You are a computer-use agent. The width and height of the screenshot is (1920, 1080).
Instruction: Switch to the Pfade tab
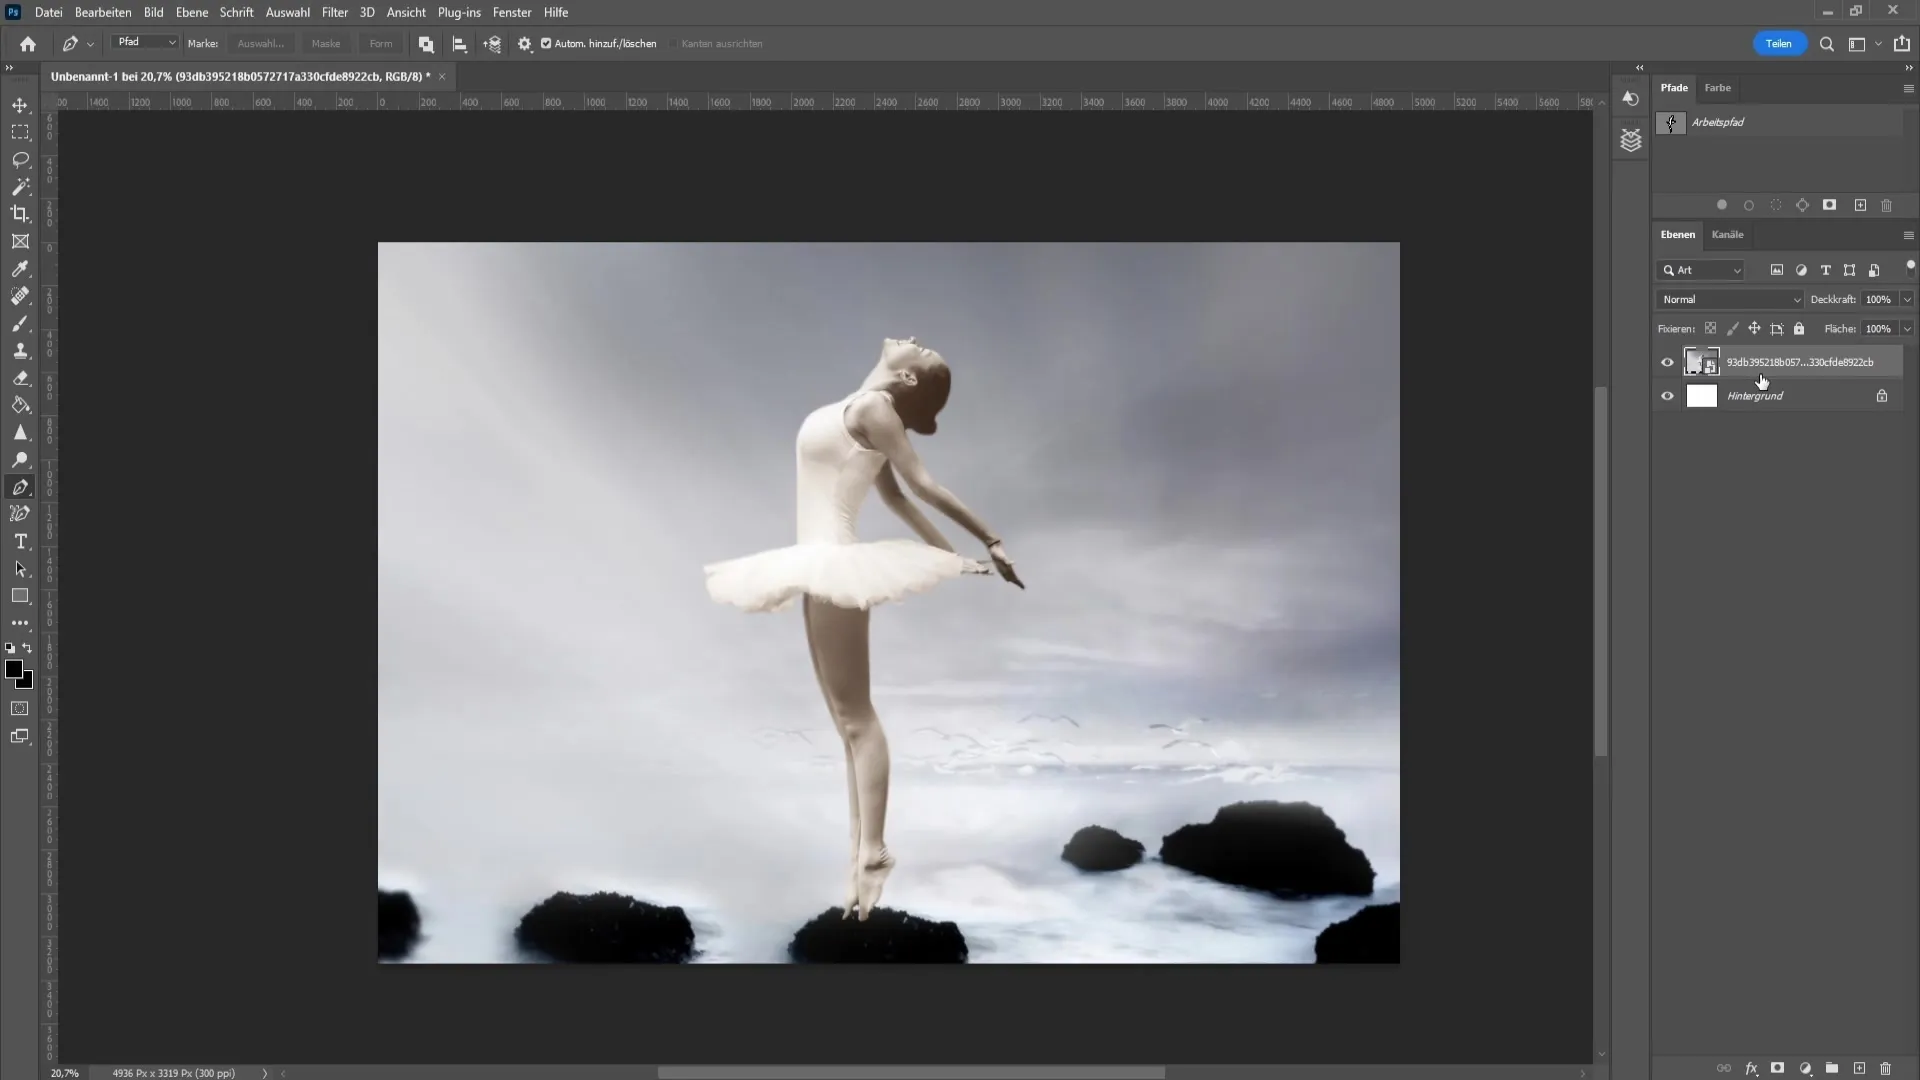pyautogui.click(x=1675, y=87)
